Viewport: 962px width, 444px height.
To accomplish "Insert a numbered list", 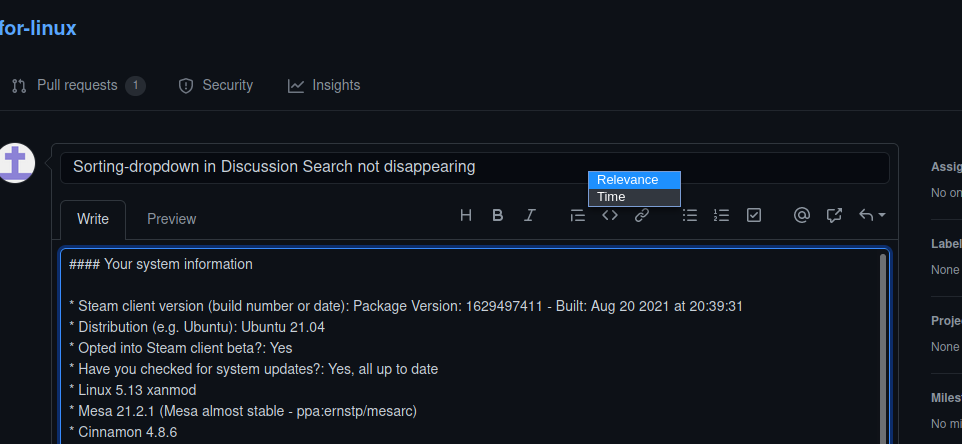I will pyautogui.click(x=722, y=215).
